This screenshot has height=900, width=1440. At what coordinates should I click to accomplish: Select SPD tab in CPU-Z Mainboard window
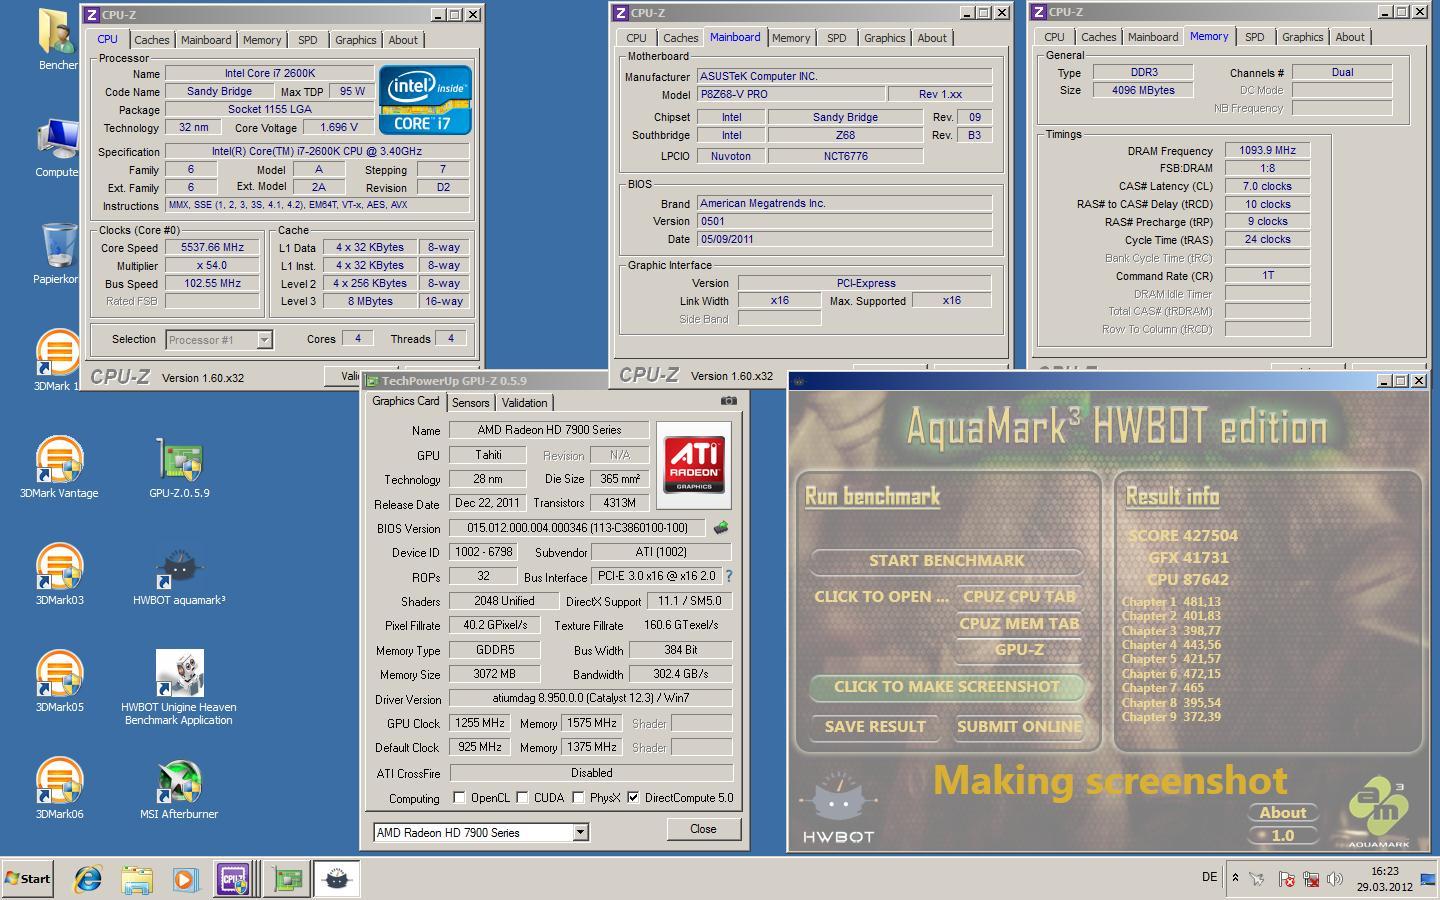(837, 38)
